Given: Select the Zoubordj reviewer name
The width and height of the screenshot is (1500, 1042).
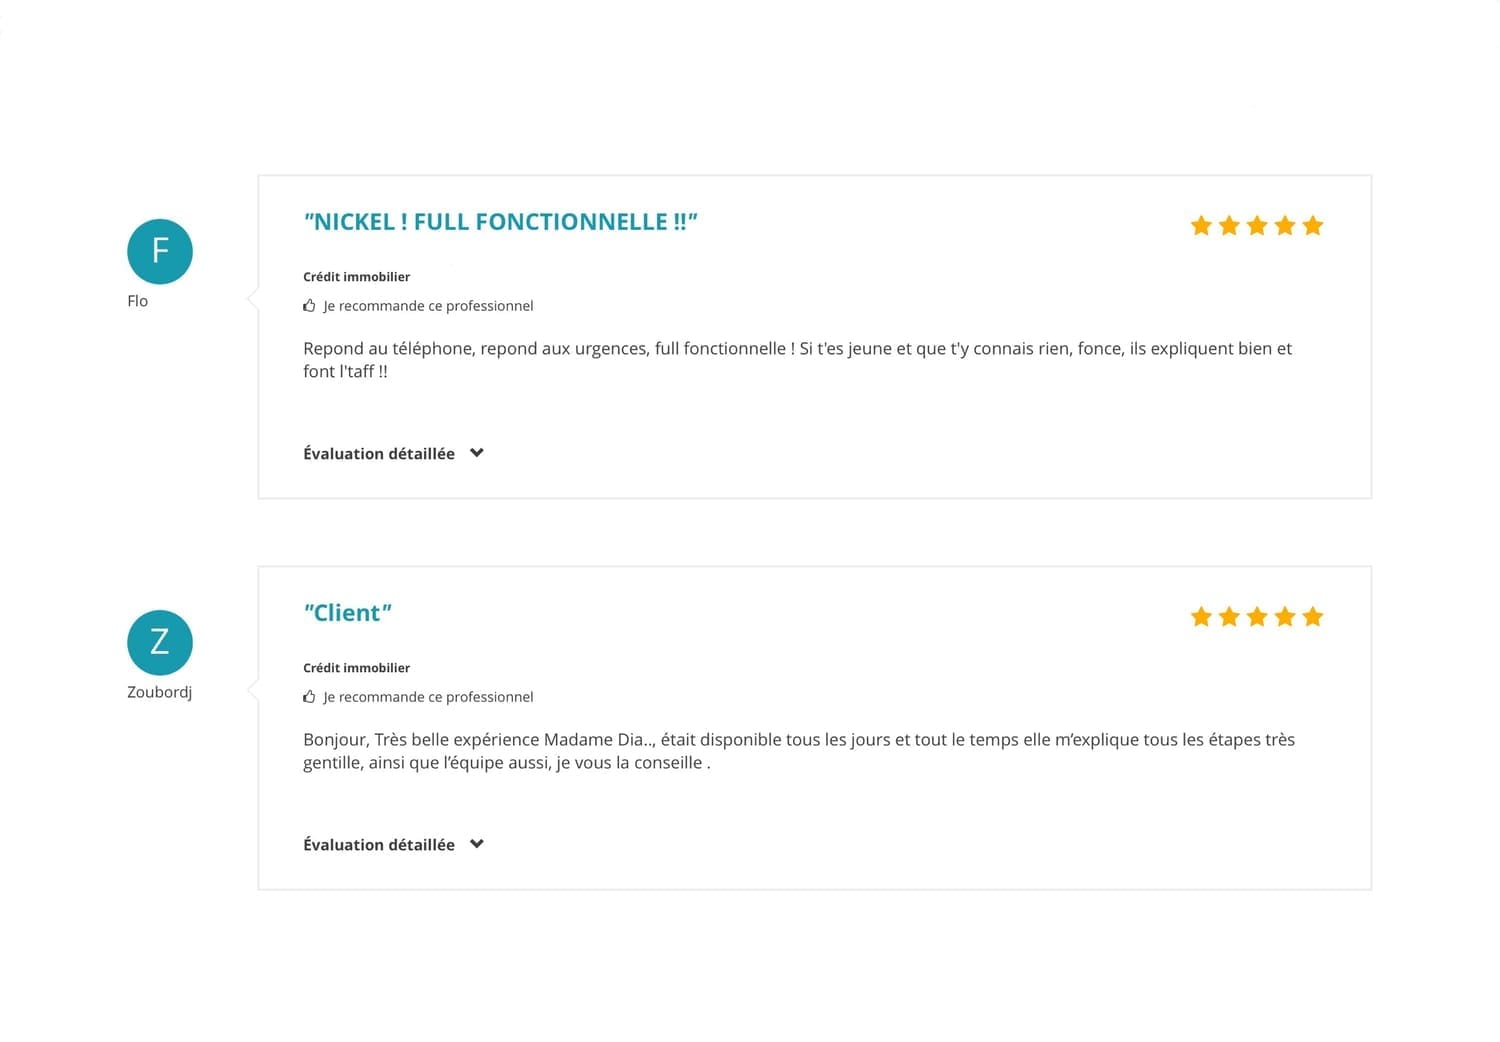Looking at the screenshot, I should click(159, 692).
